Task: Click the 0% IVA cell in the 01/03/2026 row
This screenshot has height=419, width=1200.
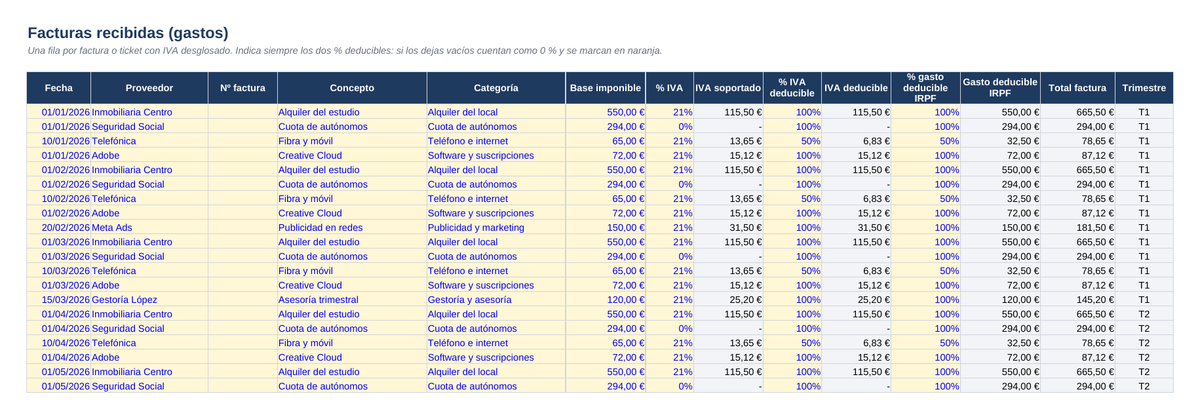Action: tap(670, 256)
